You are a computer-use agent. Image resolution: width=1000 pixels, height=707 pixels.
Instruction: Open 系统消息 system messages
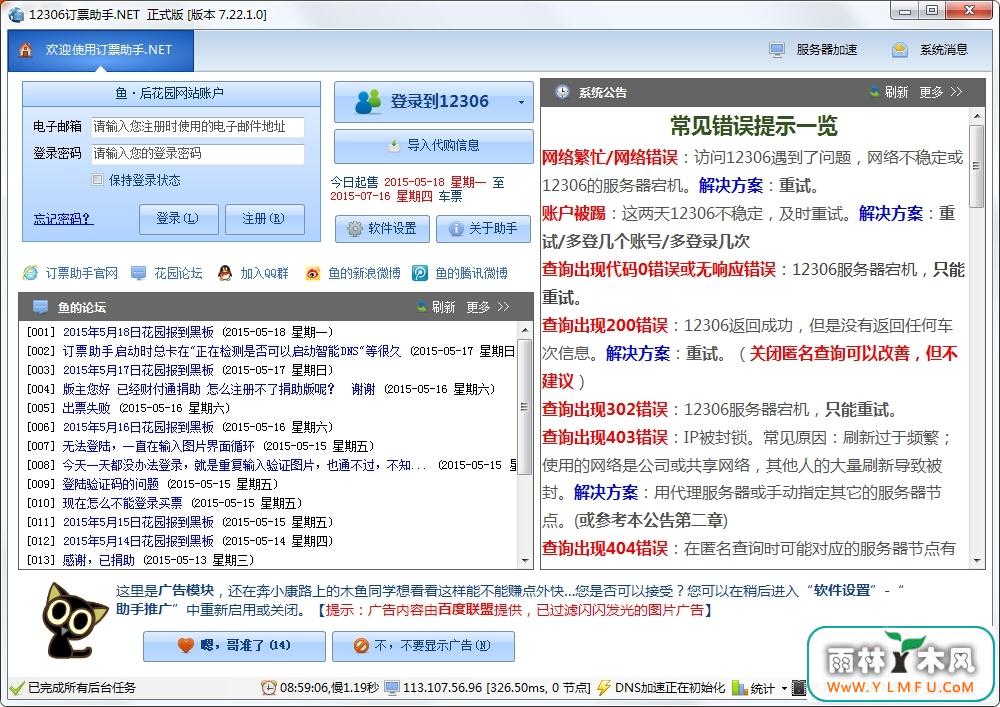pyautogui.click(x=930, y=50)
